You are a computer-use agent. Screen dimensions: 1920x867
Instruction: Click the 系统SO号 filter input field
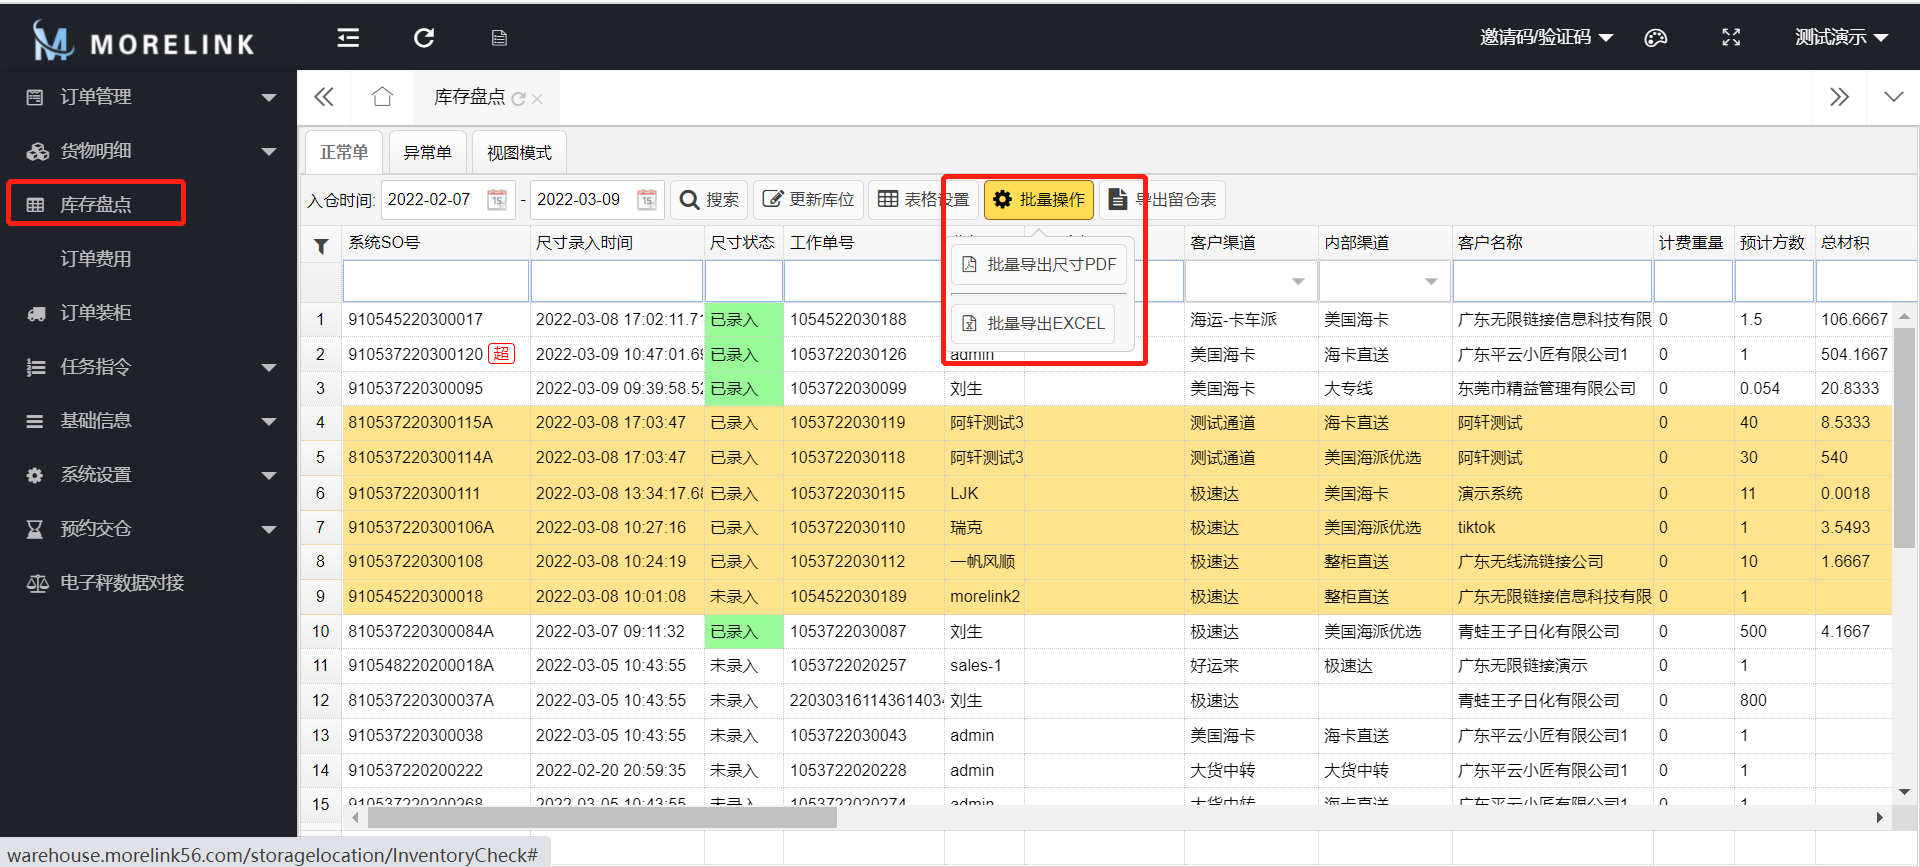(436, 282)
